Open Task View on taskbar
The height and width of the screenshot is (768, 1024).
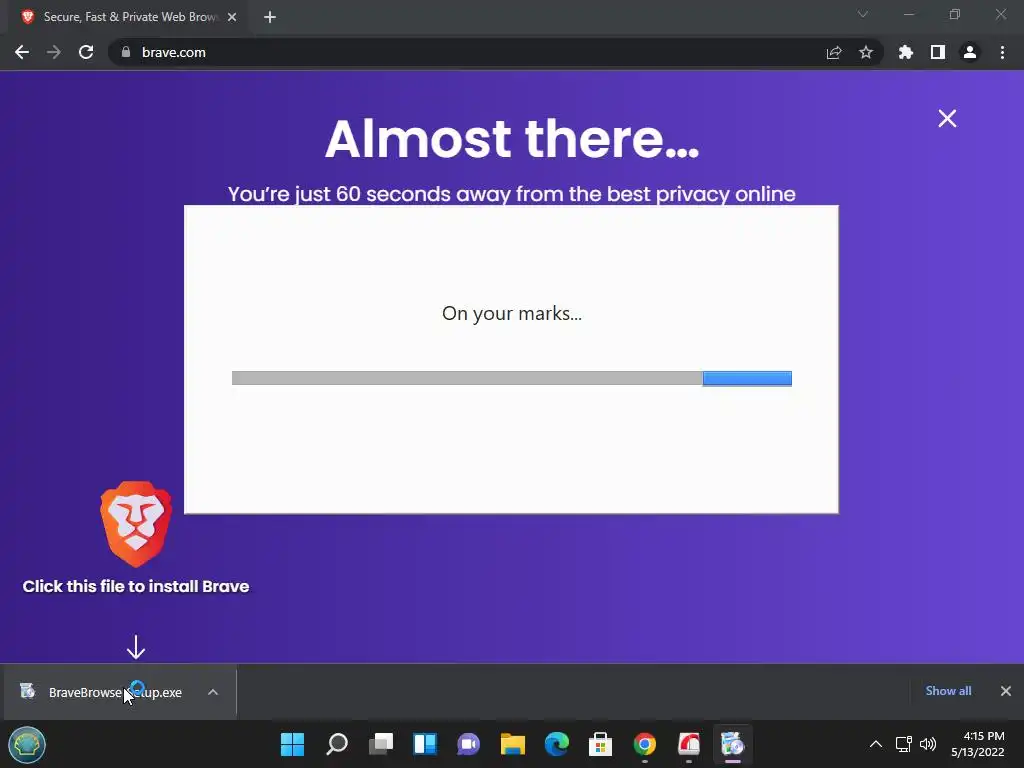click(381, 744)
